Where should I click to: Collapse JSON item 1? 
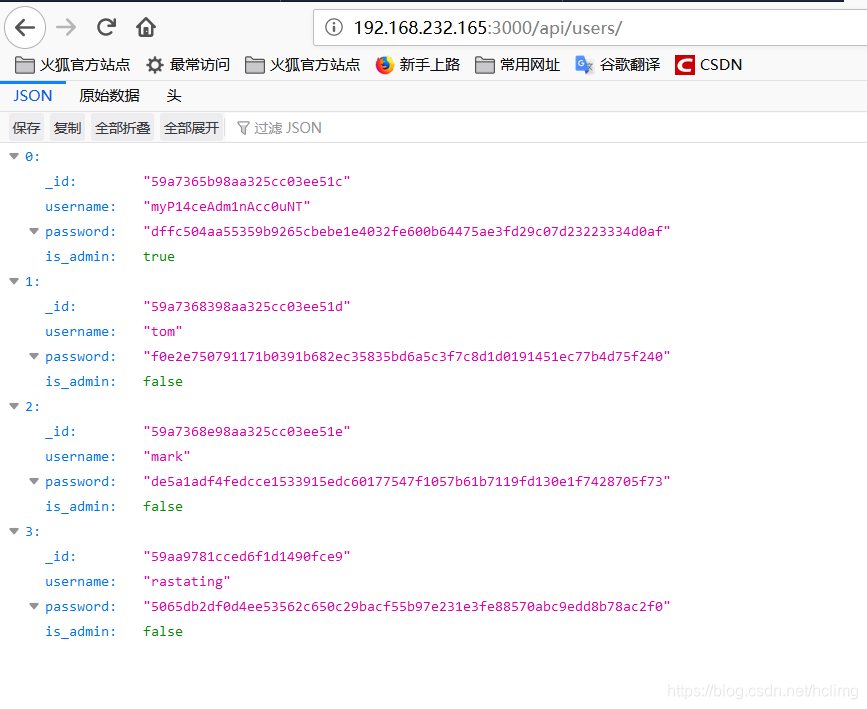[14, 281]
